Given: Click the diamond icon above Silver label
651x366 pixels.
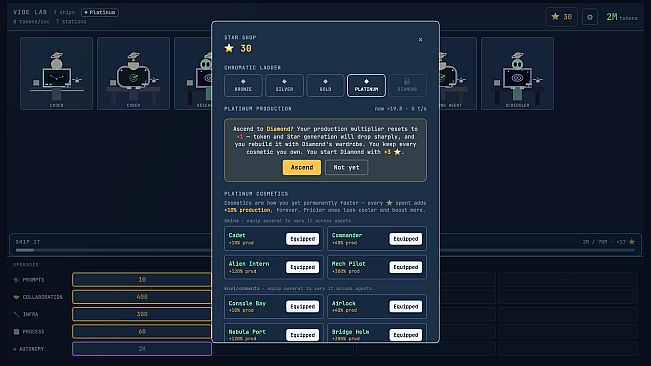Looking at the screenshot, I should [x=284, y=81].
